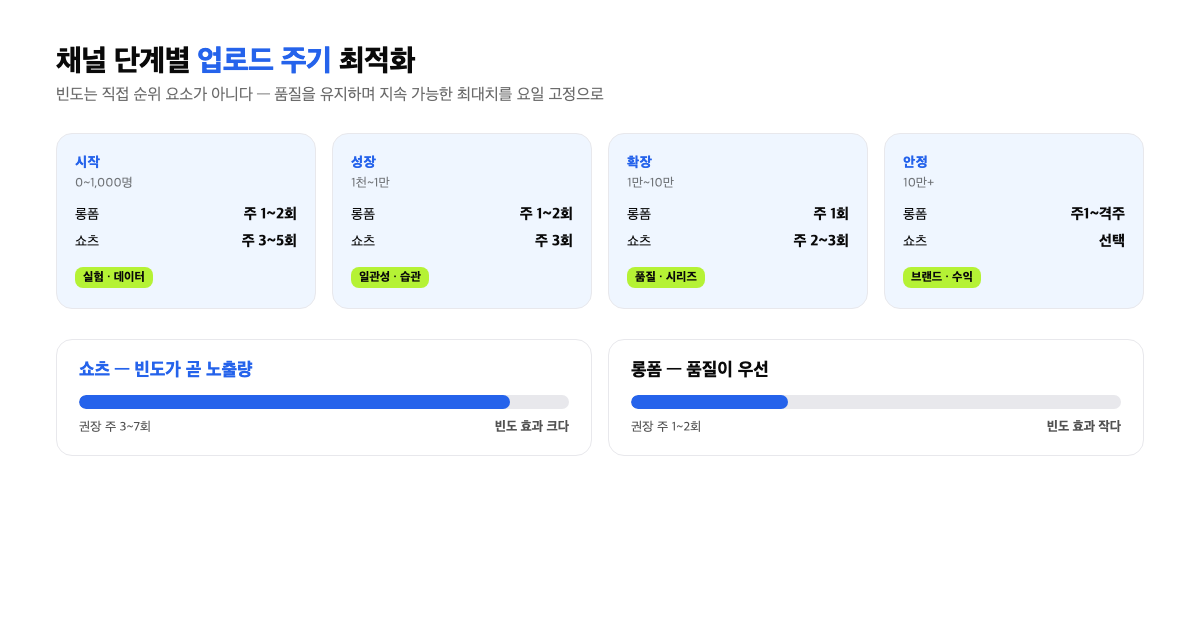Screen dimensions: 1200x640
Task: Click the 롱폼 — 품질이 우선 heading
Action: (700, 369)
